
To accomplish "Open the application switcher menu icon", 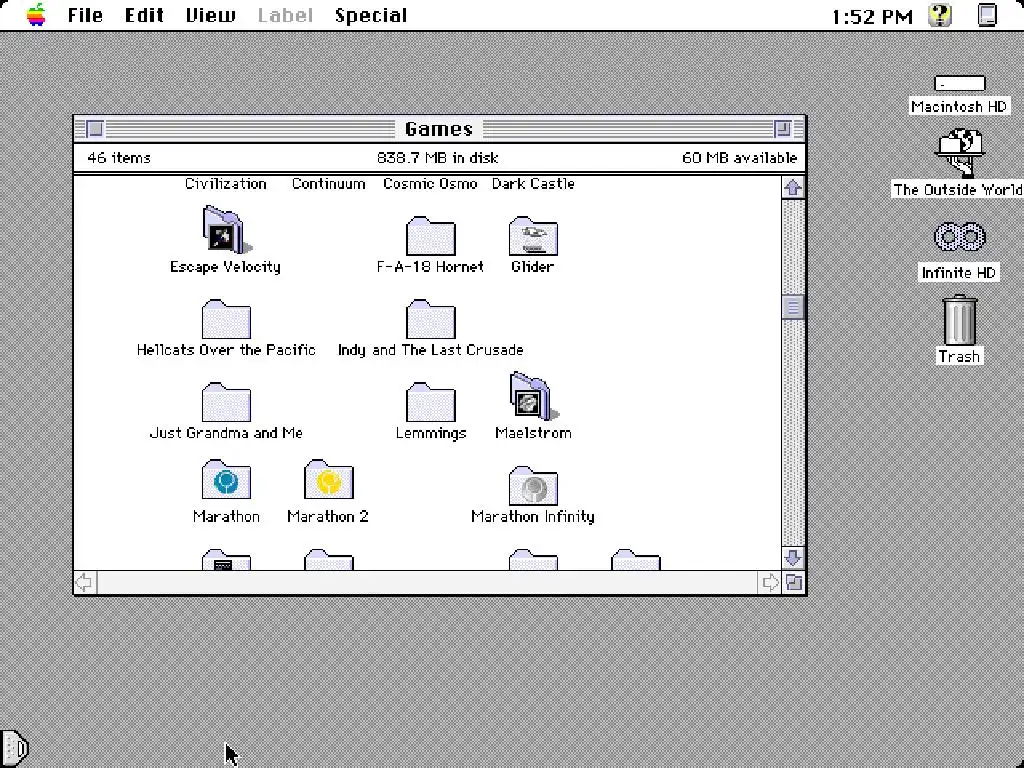I will 987,14.
